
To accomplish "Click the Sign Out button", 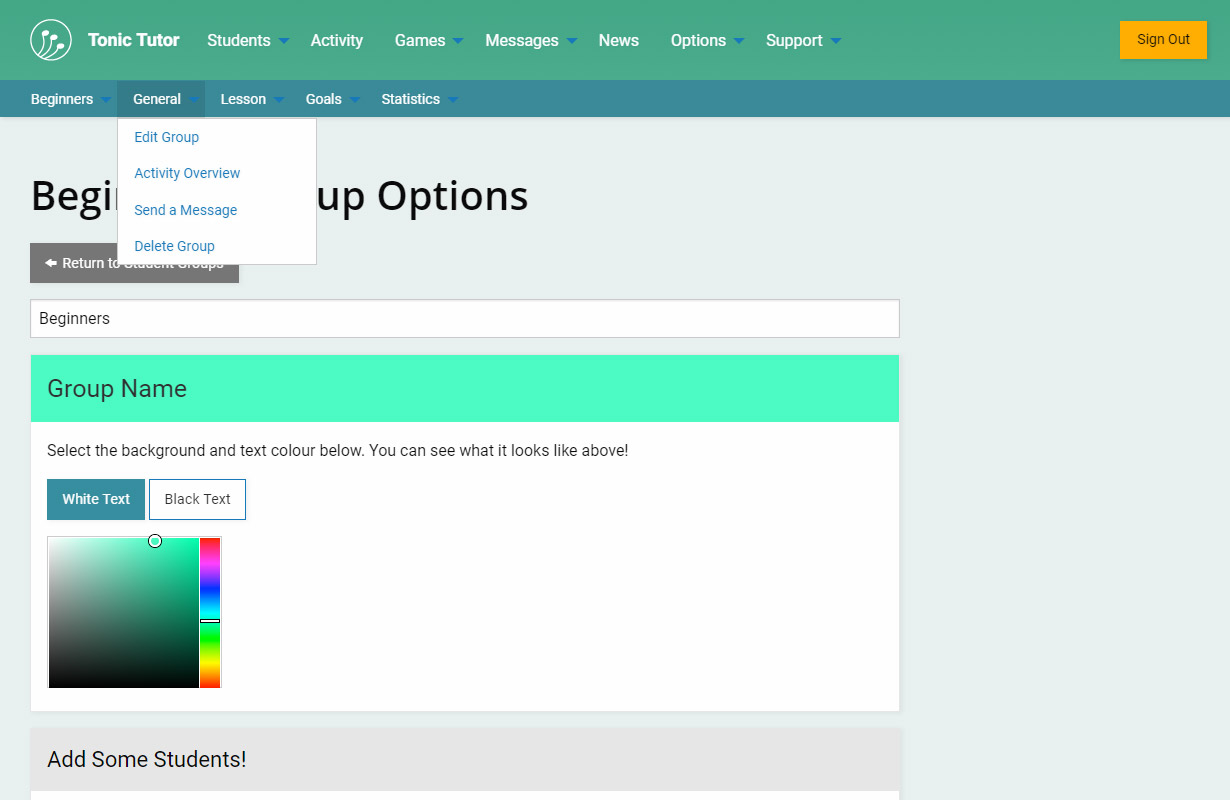I will coord(1163,40).
